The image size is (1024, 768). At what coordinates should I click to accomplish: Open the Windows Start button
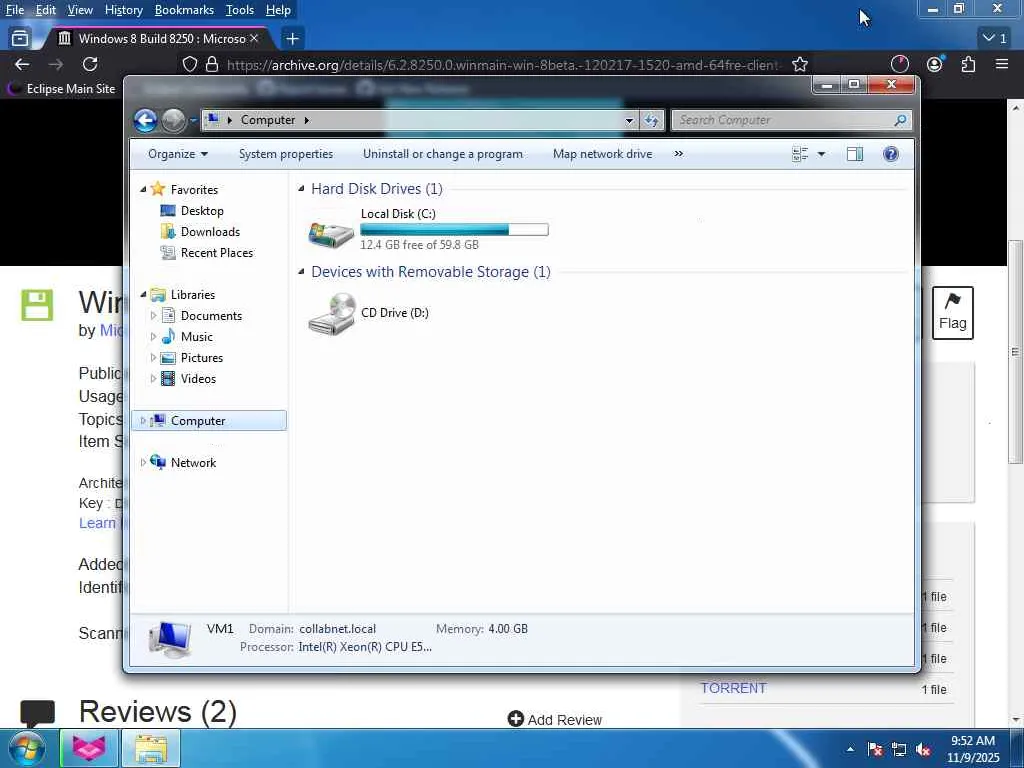coord(27,748)
